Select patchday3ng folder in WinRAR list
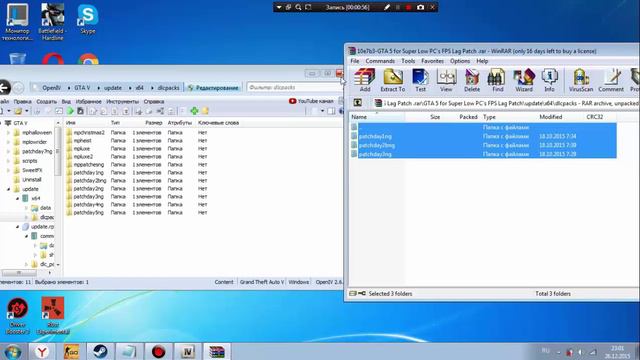Image resolution: width=640 pixels, height=360 pixels. pyautogui.click(x=484, y=154)
